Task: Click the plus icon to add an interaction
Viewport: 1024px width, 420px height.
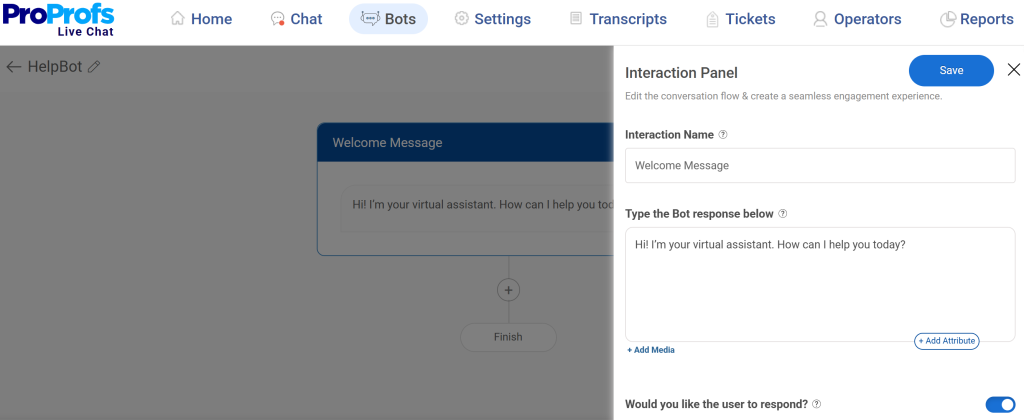Action: pyautogui.click(x=508, y=290)
